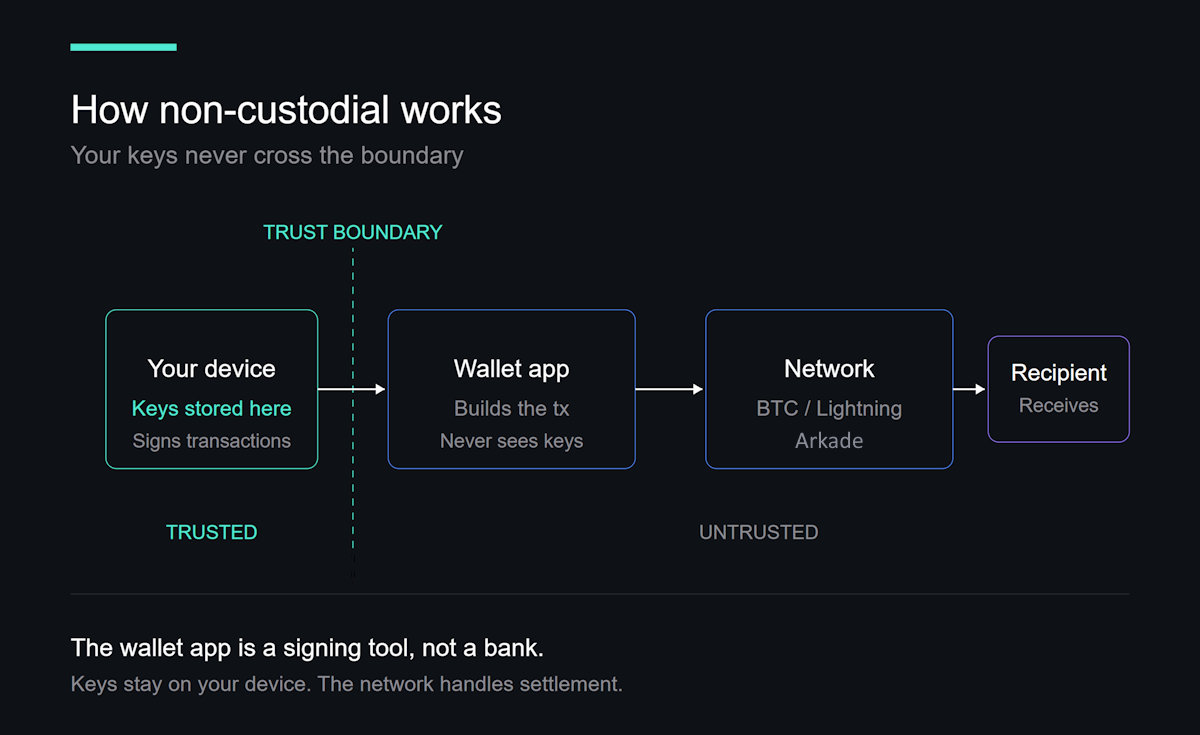Viewport: 1200px width, 735px height.
Task: Click the 'Never sees keys' text
Action: point(511,441)
